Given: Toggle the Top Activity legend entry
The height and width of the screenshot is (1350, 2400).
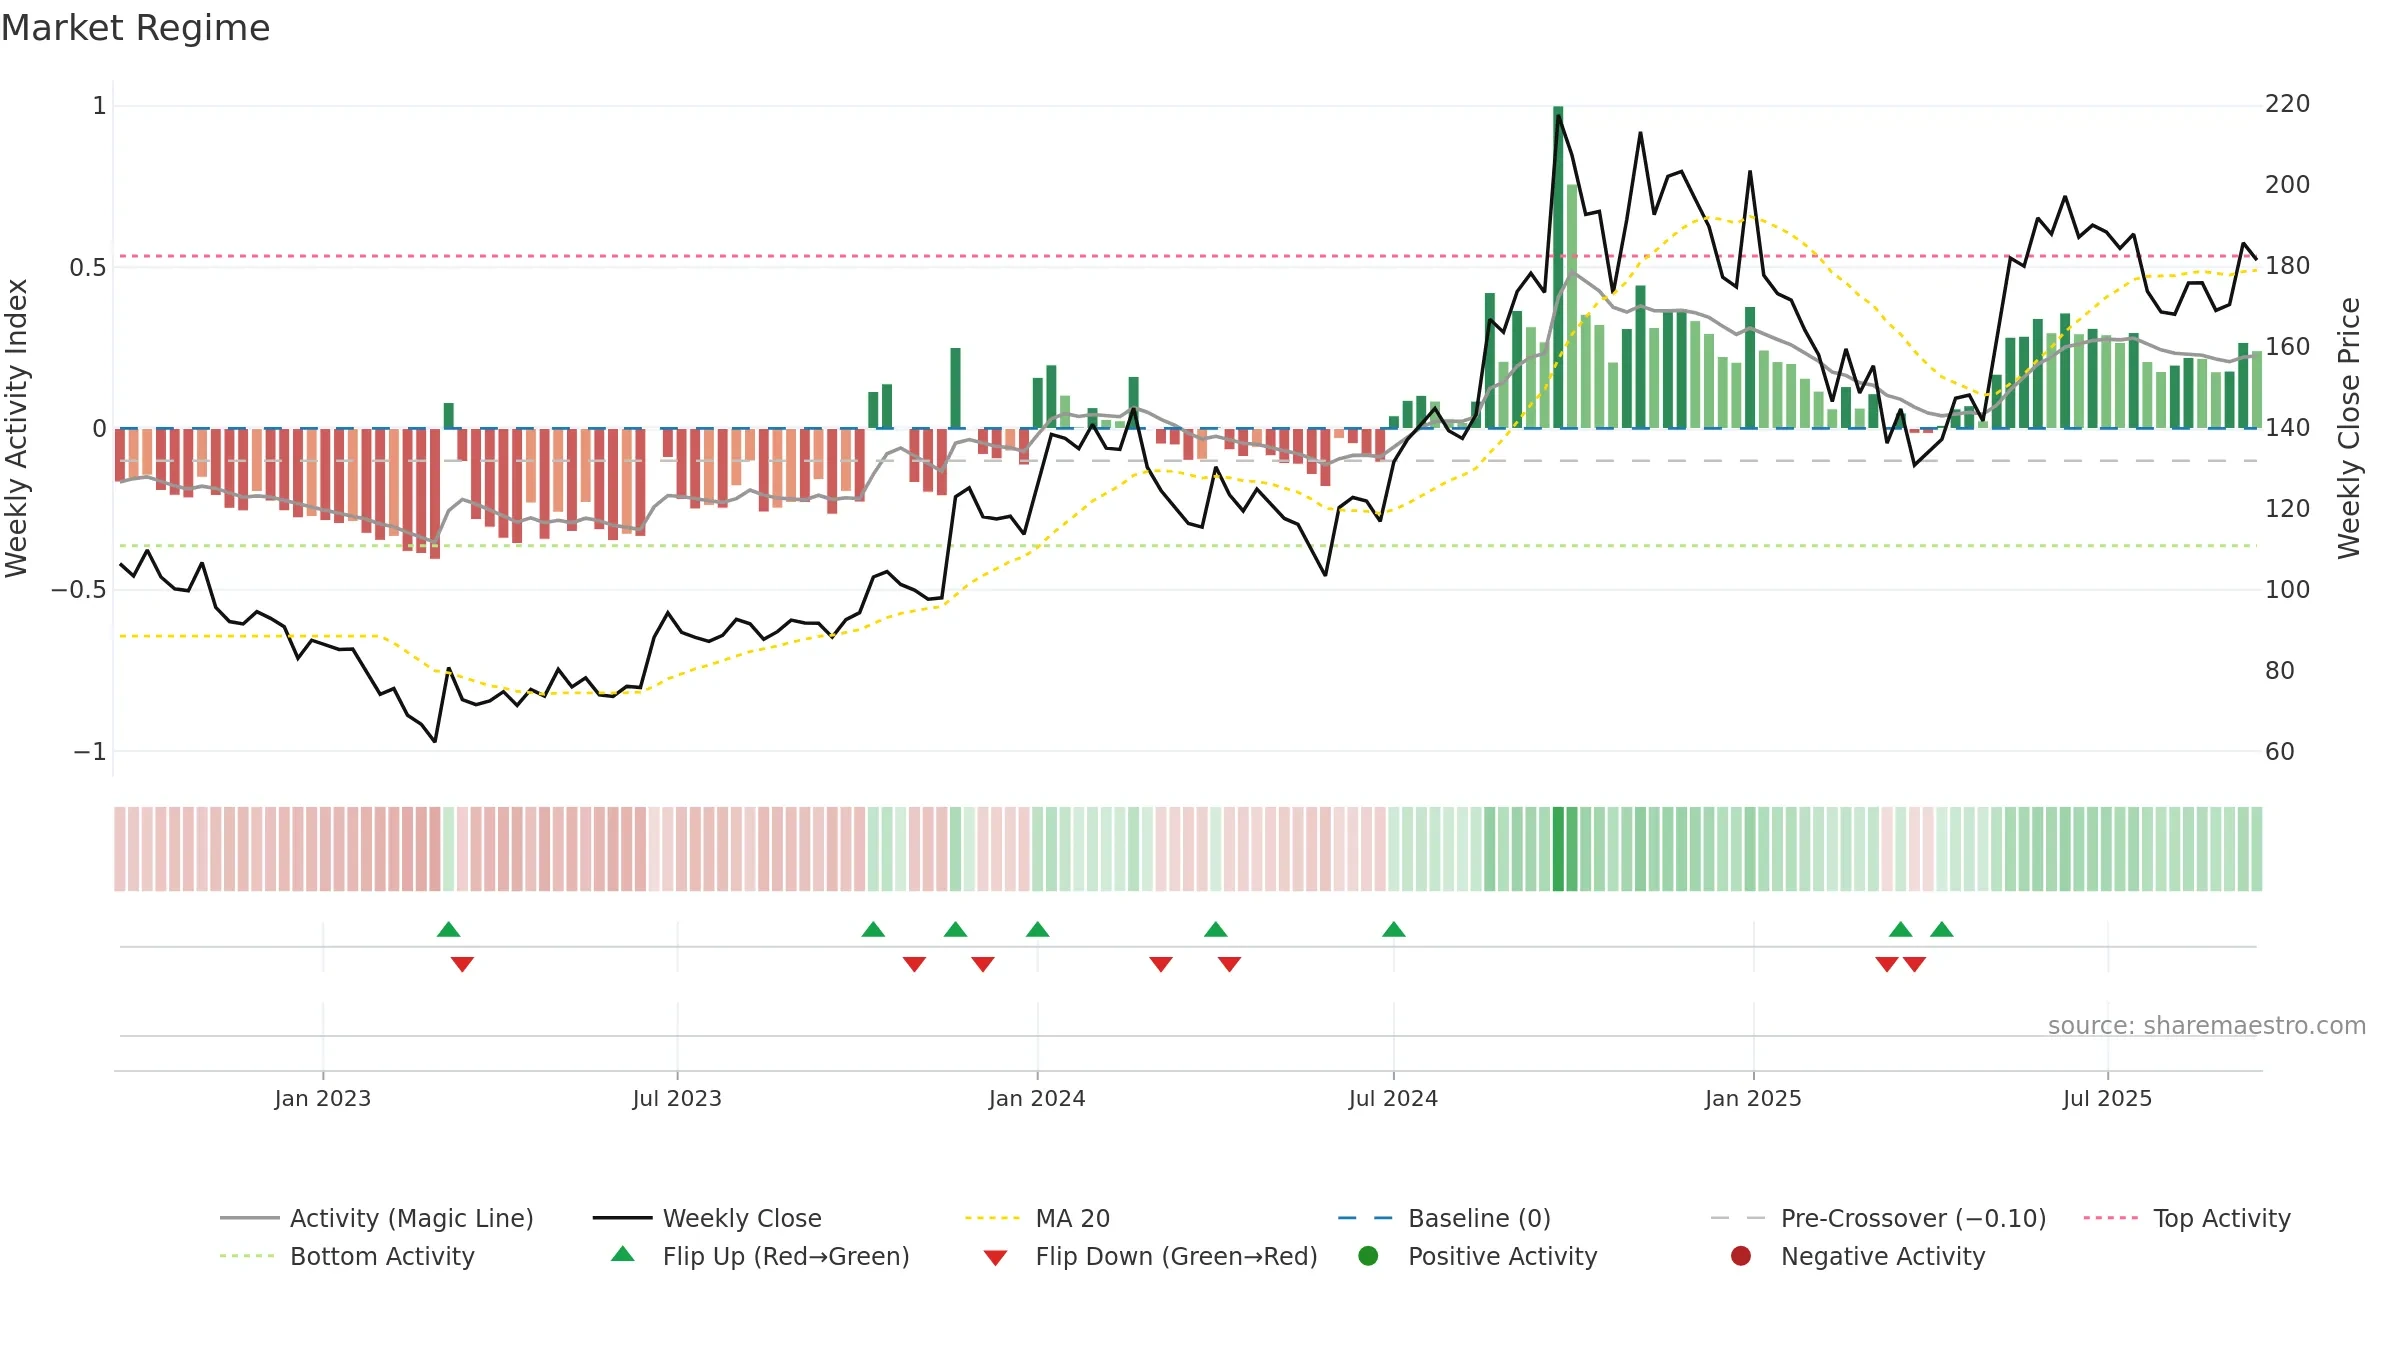Looking at the screenshot, I should [2187, 1218].
